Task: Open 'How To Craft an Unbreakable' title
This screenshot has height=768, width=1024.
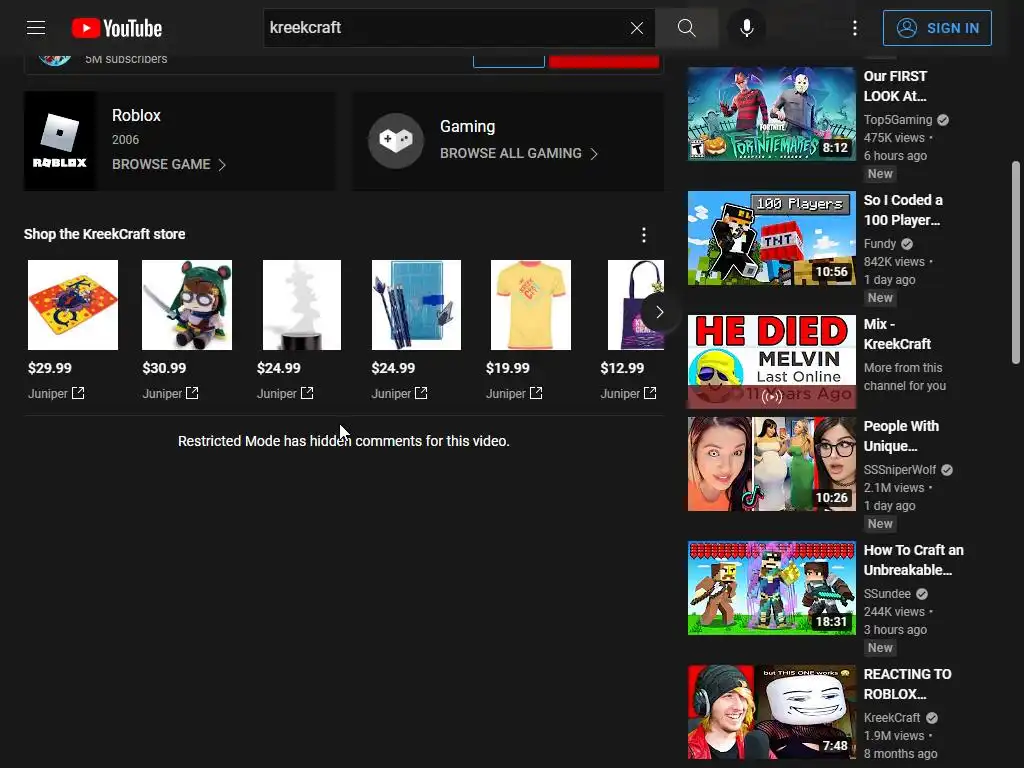Action: (914, 560)
